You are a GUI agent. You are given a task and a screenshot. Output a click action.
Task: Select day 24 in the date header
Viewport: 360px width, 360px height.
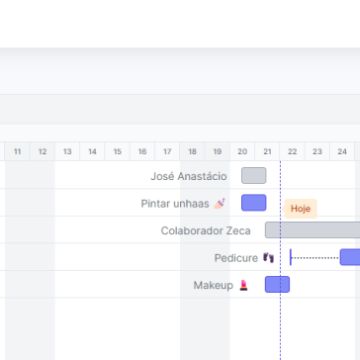[342, 152]
